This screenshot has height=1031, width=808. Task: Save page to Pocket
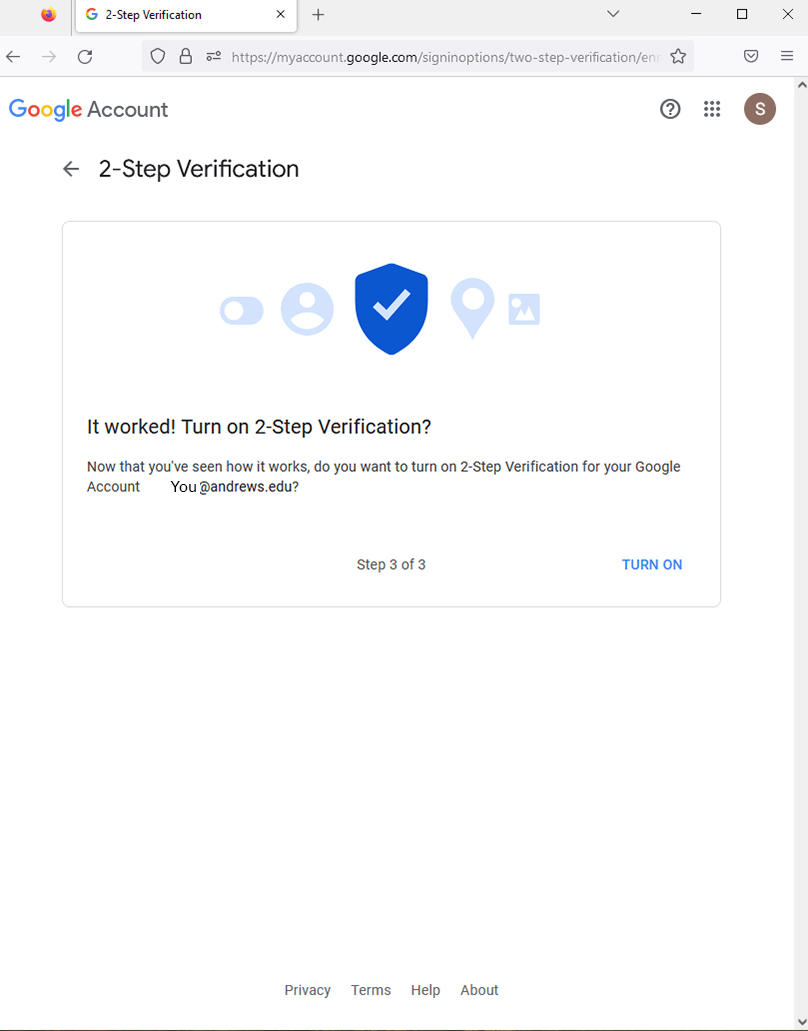click(751, 56)
